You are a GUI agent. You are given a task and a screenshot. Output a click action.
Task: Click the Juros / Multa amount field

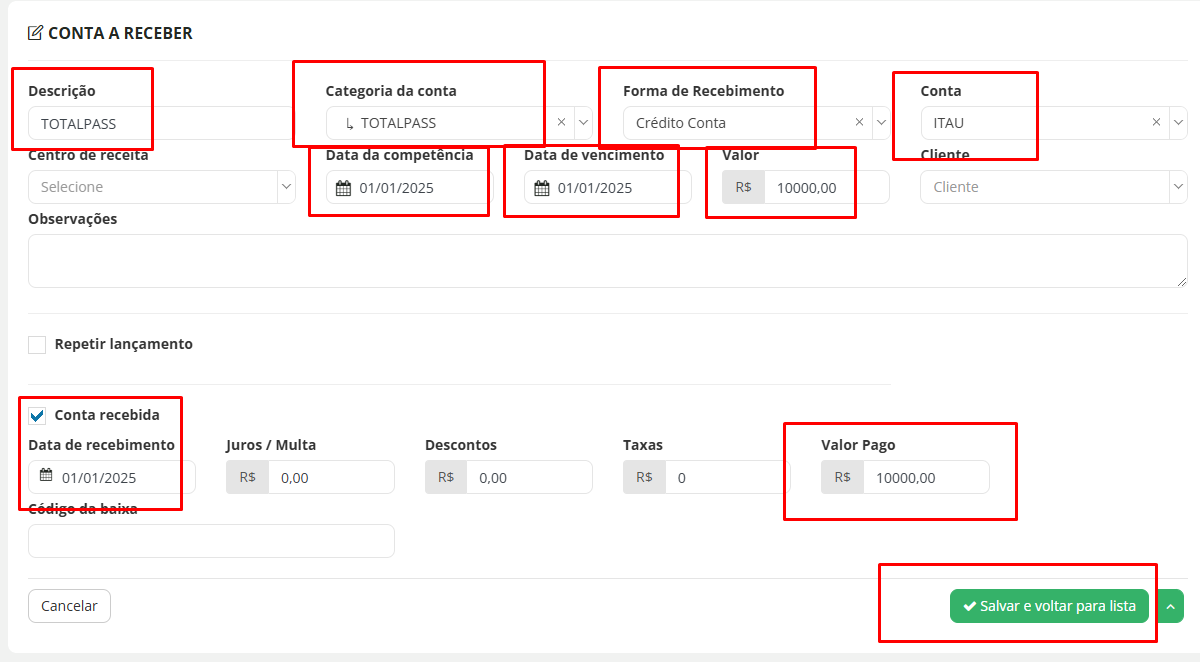331,477
